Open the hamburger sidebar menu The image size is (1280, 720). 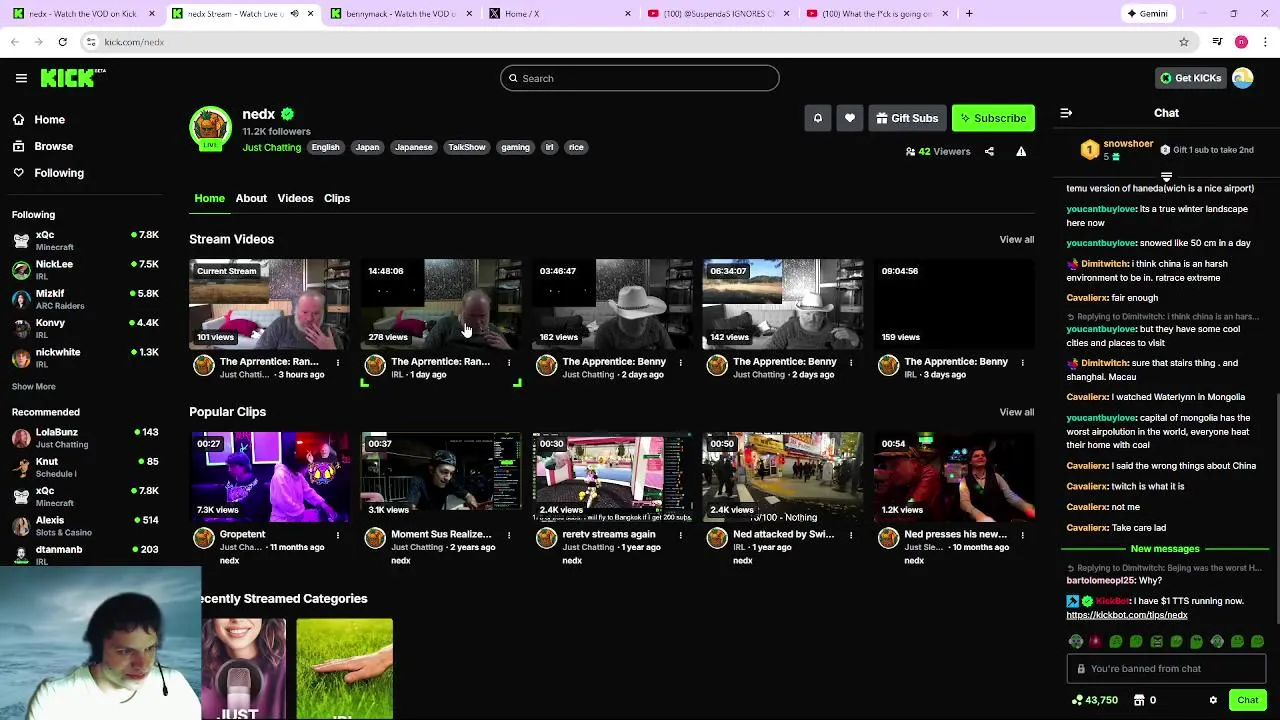click(x=21, y=78)
